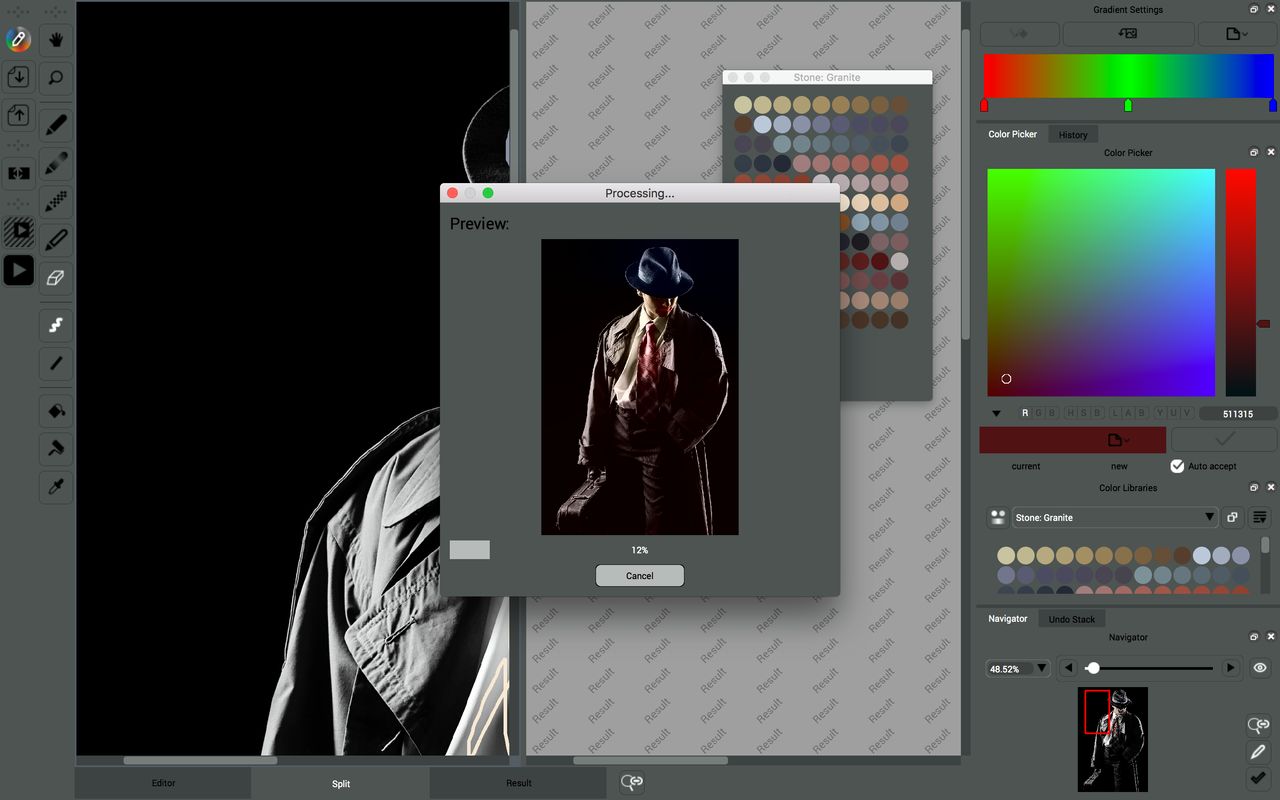
Task: Switch to the Editor view tab
Action: tap(163, 783)
